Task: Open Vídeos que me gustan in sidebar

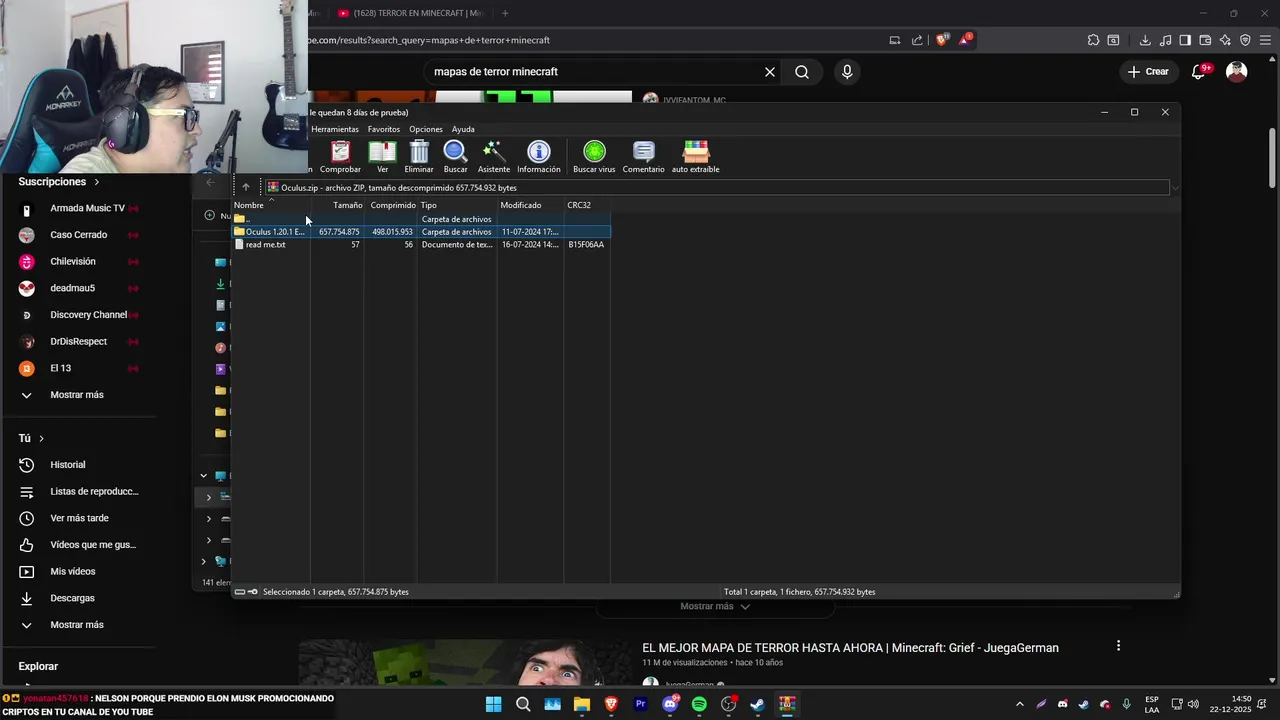Action: coord(93,545)
